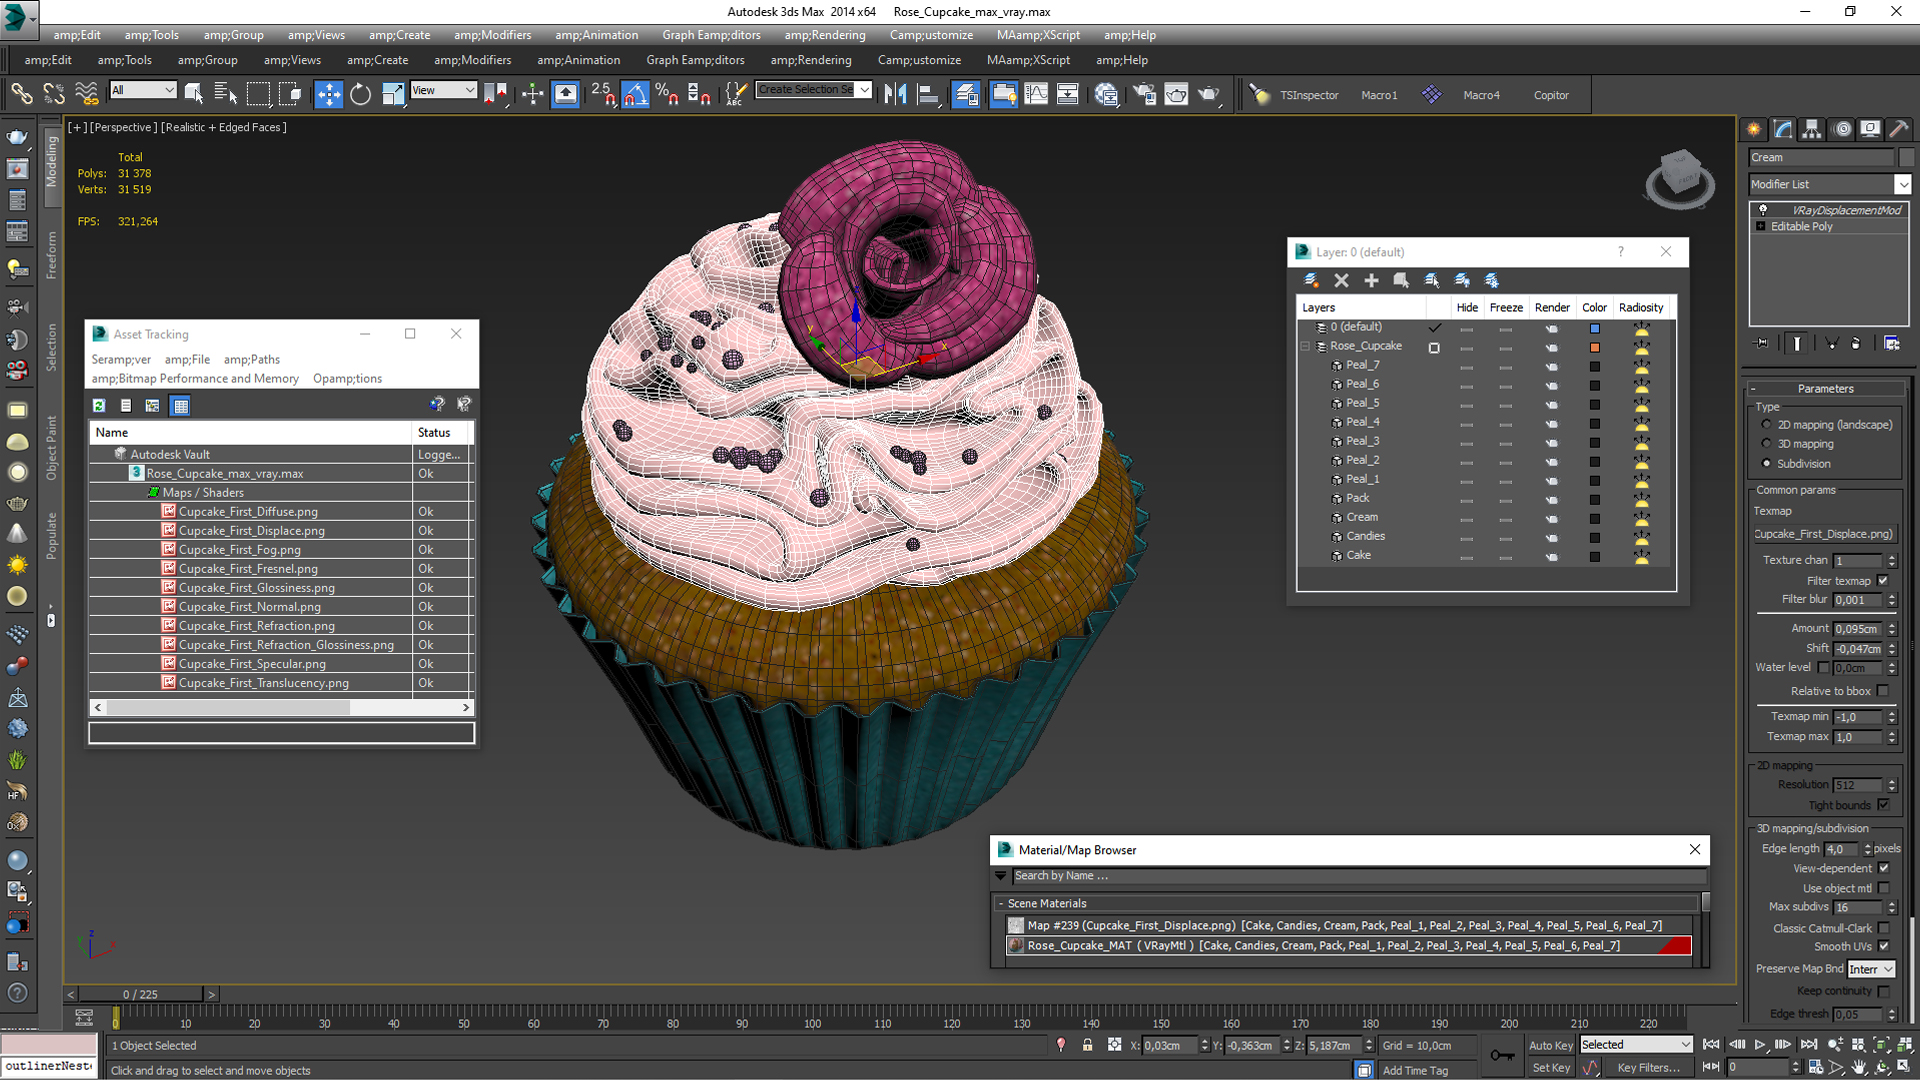The width and height of the screenshot is (1920, 1080).
Task: Open the amp;File menu in Asset Tracking
Action: point(187,359)
